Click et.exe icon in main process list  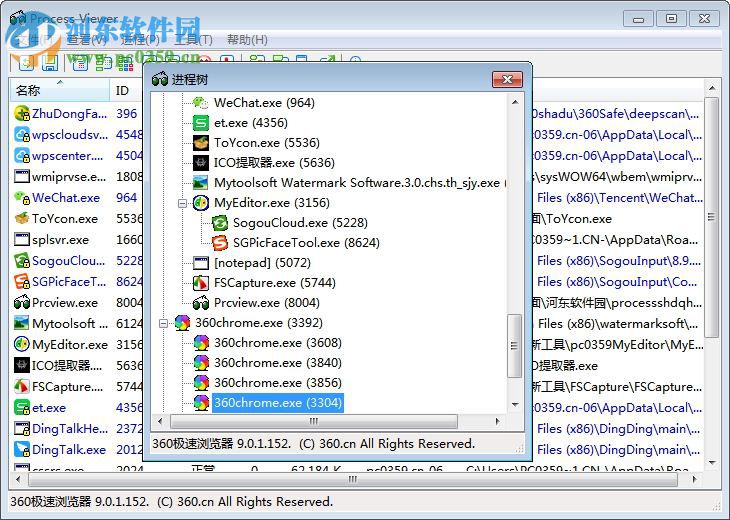tap(22, 408)
